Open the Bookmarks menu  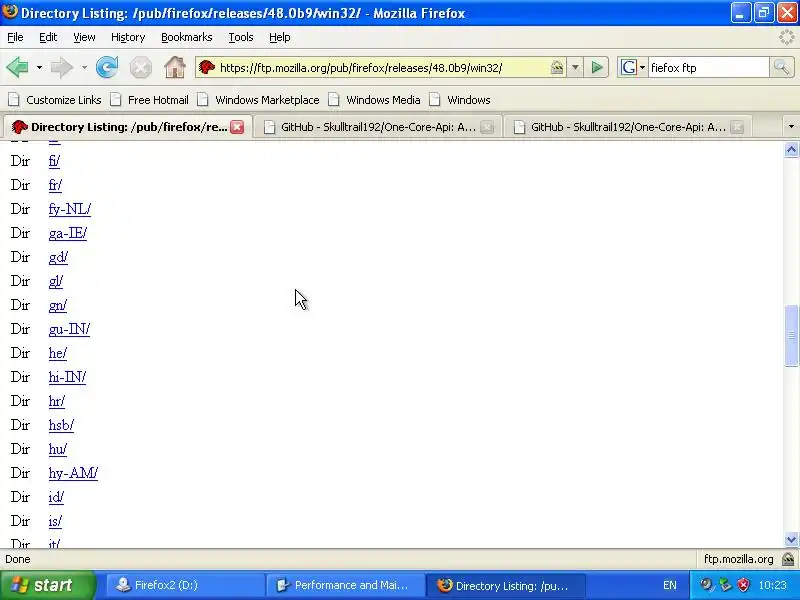tap(187, 37)
